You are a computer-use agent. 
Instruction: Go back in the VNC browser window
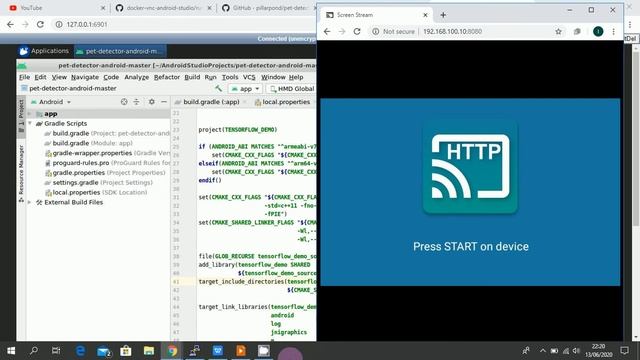point(10,24)
